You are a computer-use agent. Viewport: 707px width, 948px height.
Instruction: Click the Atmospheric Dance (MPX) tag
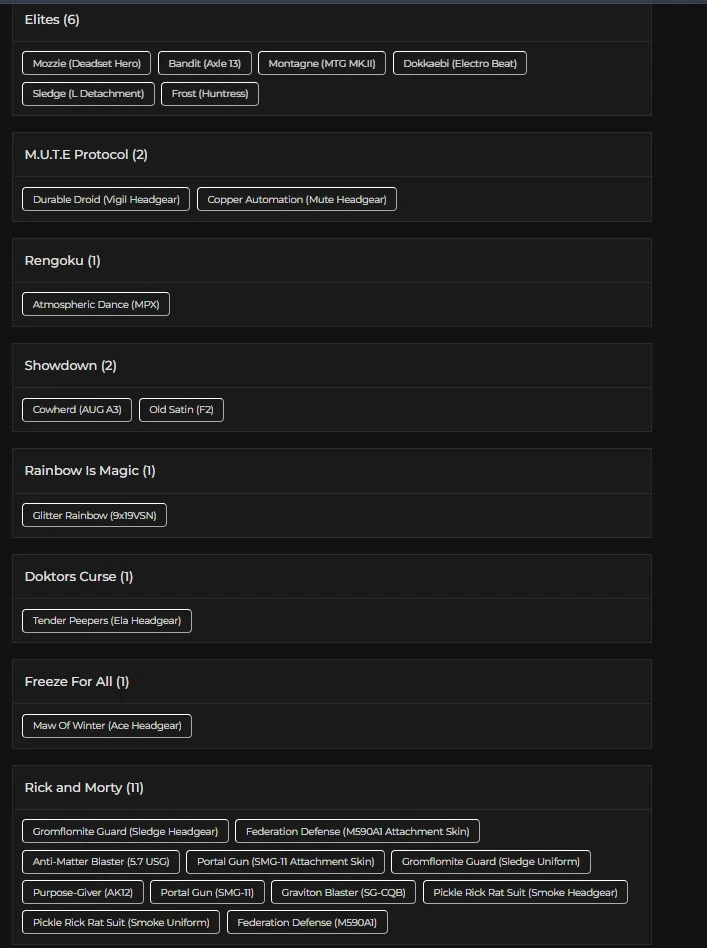[96, 304]
